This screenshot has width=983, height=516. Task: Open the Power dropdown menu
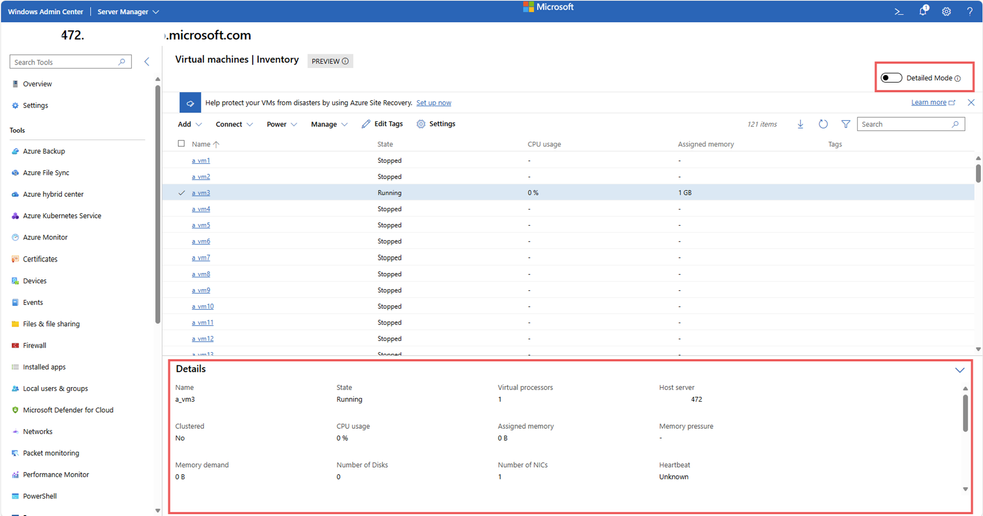click(281, 124)
